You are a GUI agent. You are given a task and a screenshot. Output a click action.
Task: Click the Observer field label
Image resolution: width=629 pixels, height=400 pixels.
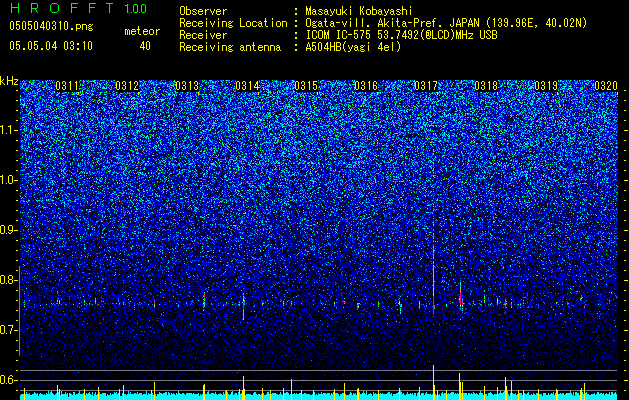coord(203,11)
